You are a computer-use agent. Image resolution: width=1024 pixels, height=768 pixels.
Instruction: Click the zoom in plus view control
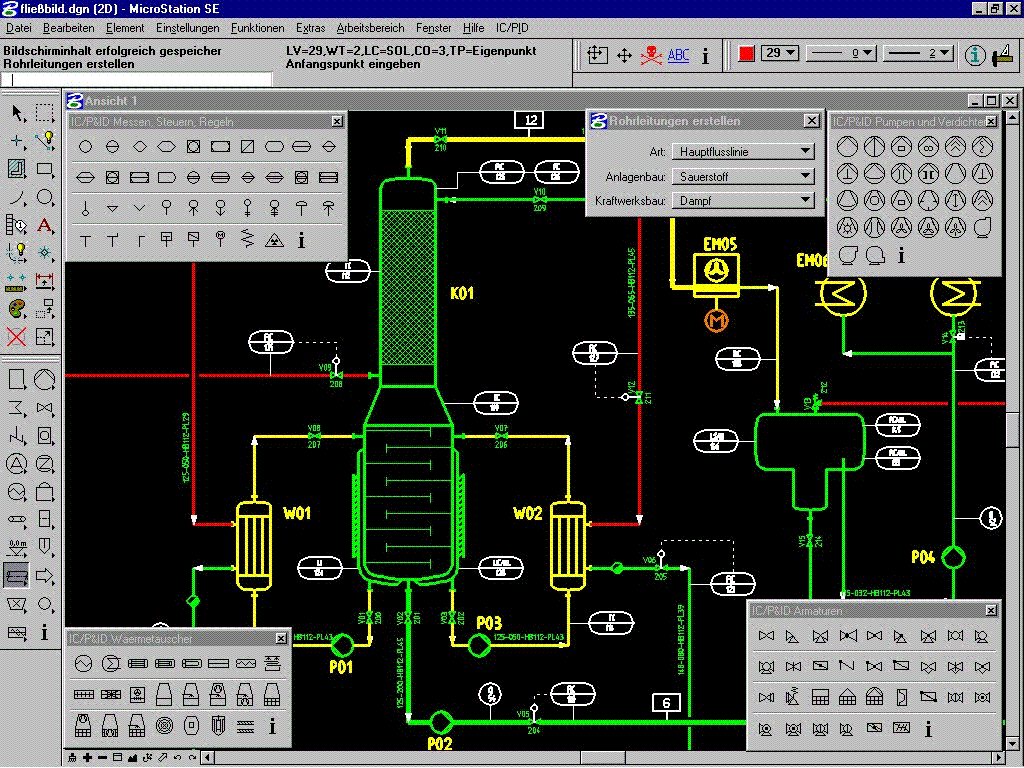(x=88, y=757)
